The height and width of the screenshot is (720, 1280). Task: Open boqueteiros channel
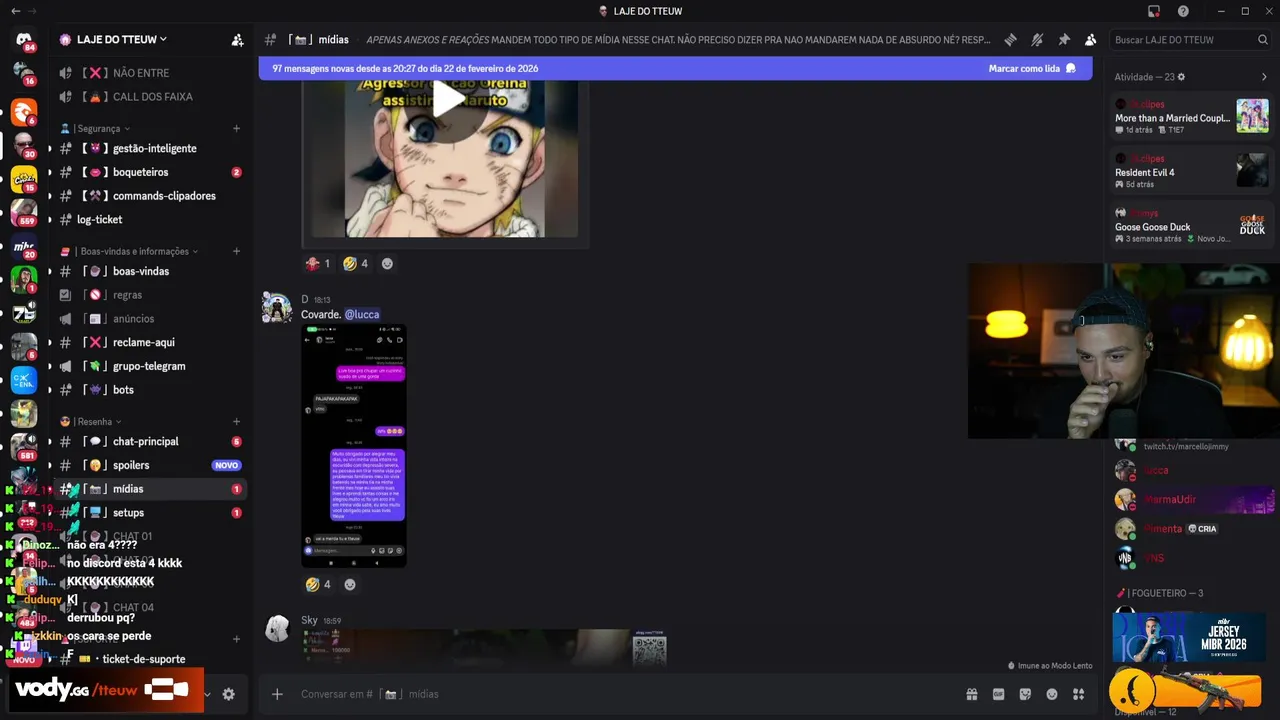pos(150,172)
